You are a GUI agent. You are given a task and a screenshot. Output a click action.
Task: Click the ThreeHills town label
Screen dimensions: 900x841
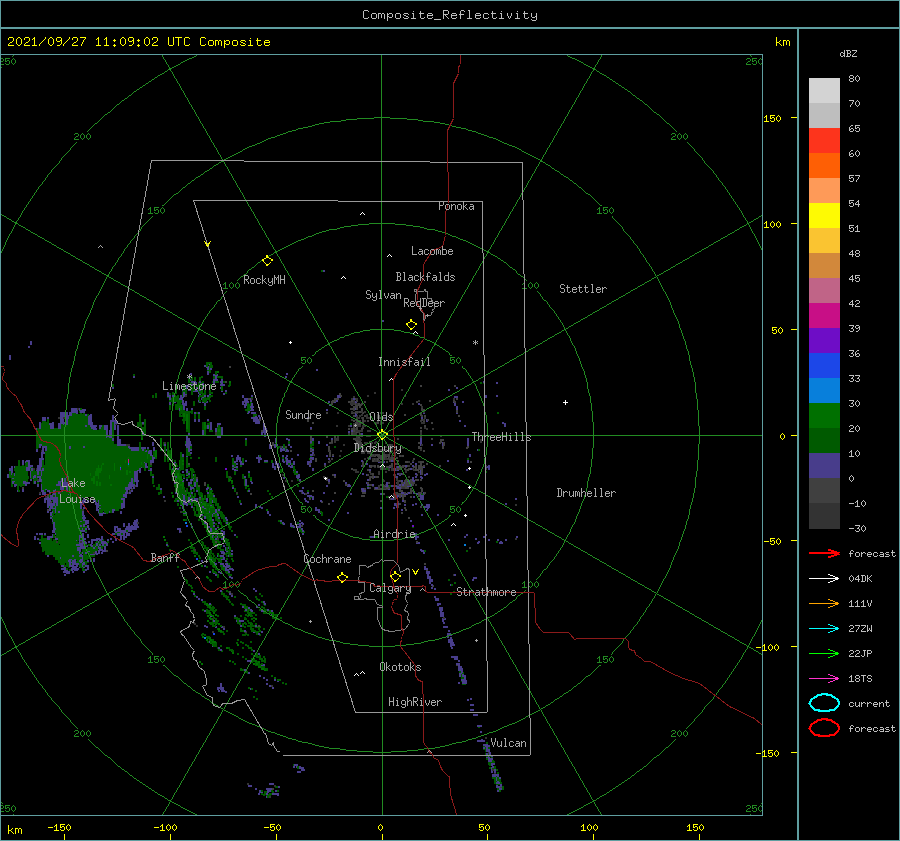501,437
